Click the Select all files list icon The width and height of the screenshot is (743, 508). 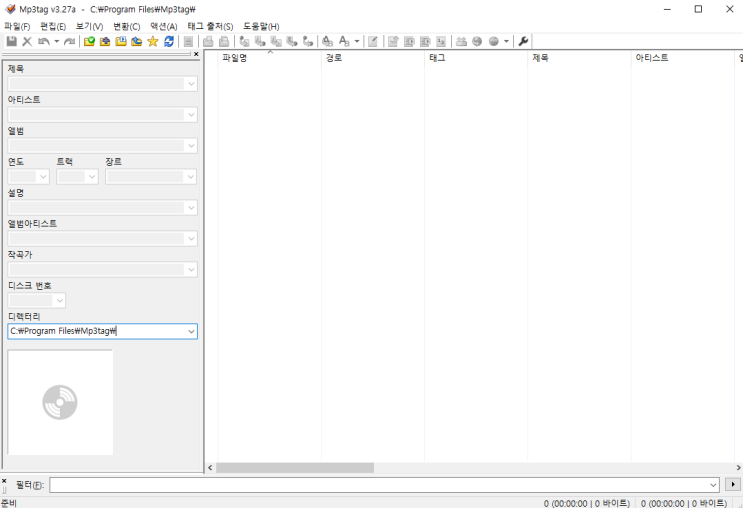click(x=188, y=41)
